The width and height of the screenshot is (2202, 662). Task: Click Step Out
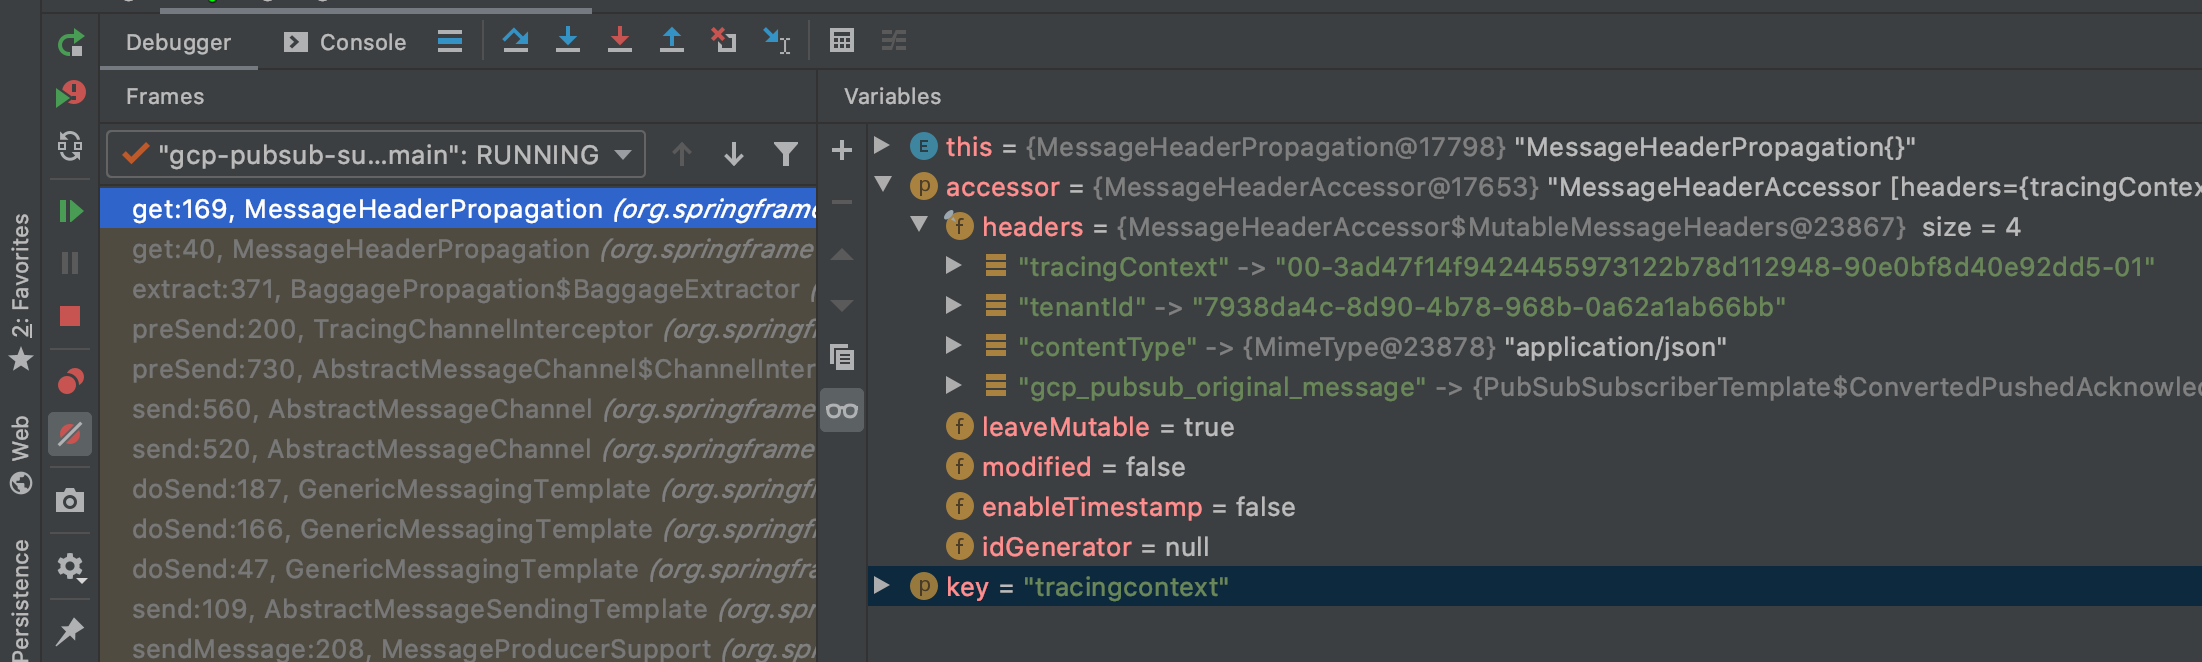pyautogui.click(x=672, y=40)
